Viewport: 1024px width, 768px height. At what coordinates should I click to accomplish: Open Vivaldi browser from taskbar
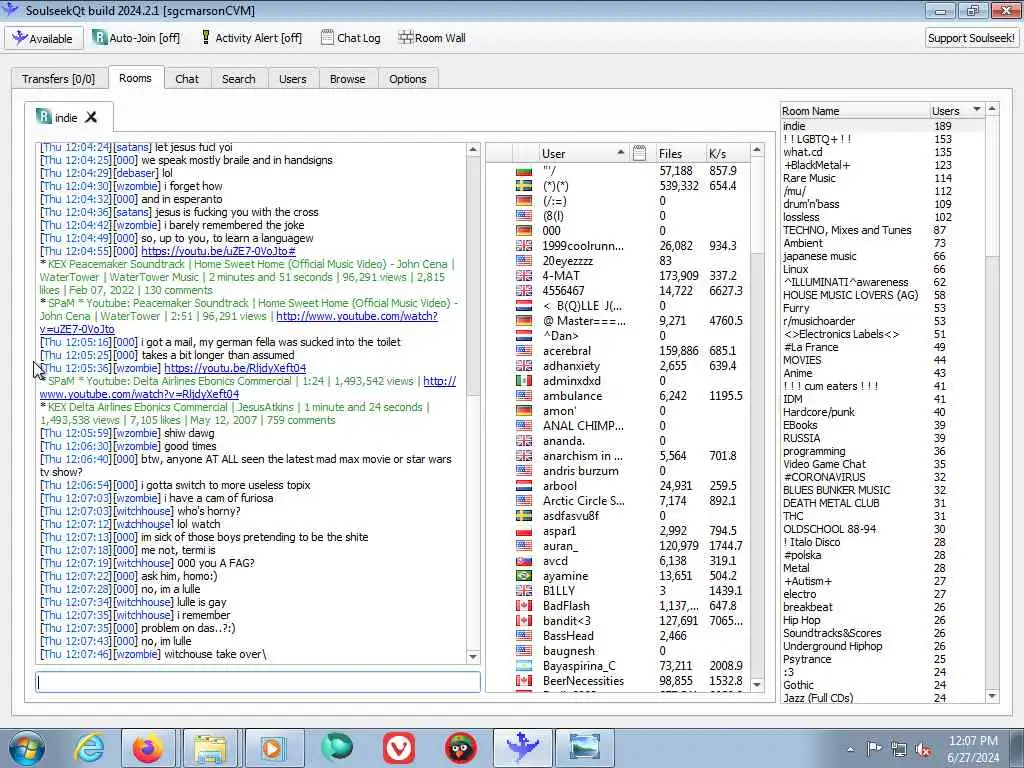pyautogui.click(x=399, y=748)
